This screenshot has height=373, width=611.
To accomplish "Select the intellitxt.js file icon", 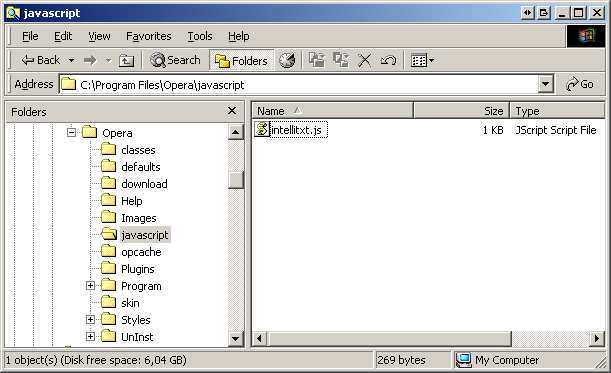I will [262, 129].
